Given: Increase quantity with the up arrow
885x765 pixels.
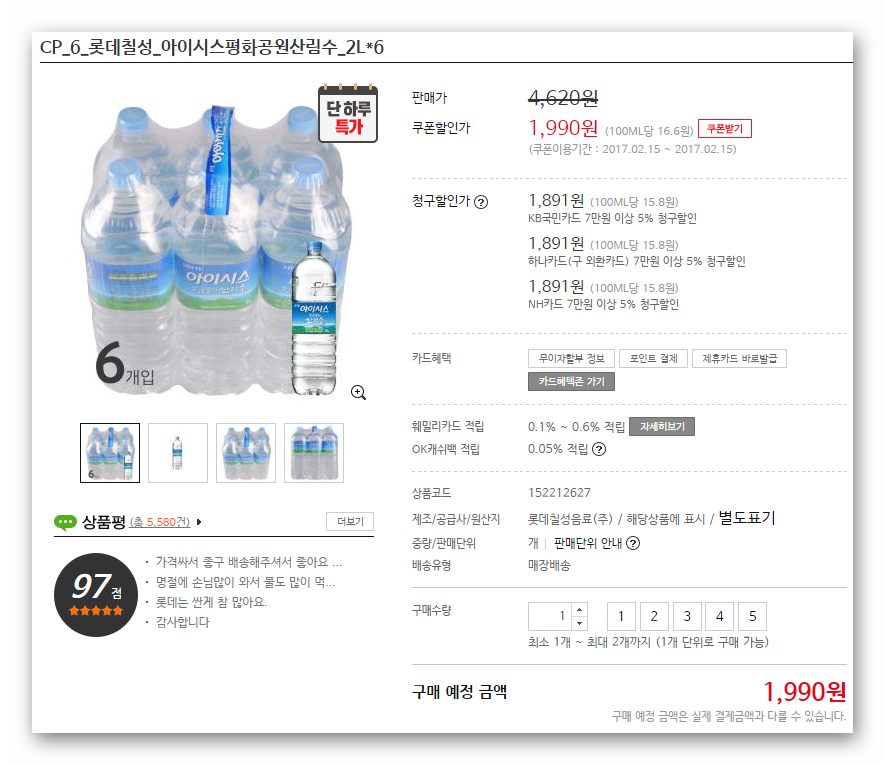Looking at the screenshot, I should click(x=579, y=610).
